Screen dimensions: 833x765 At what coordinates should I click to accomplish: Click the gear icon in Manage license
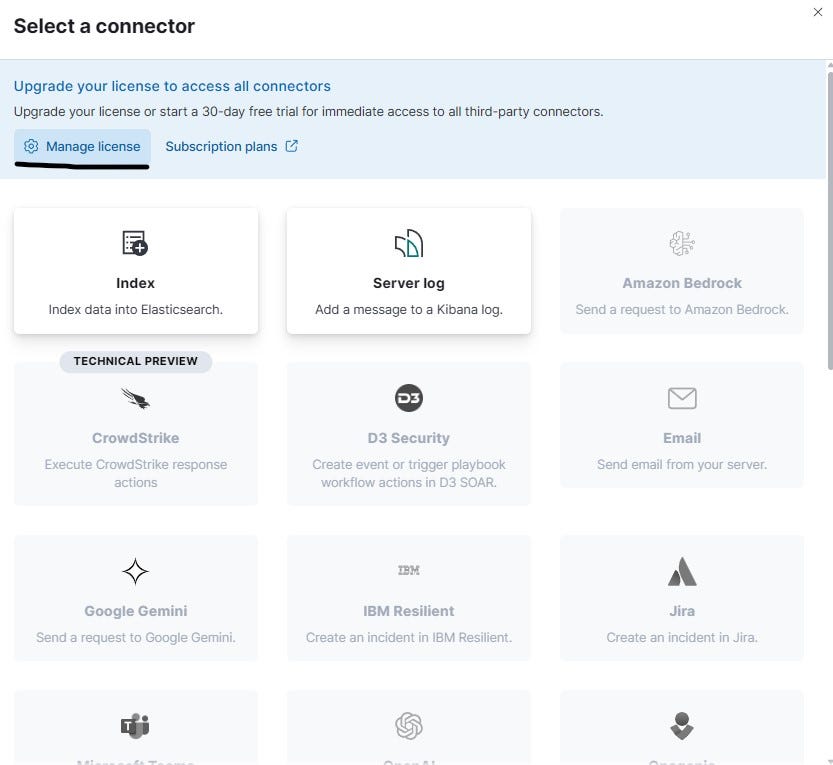pos(31,146)
